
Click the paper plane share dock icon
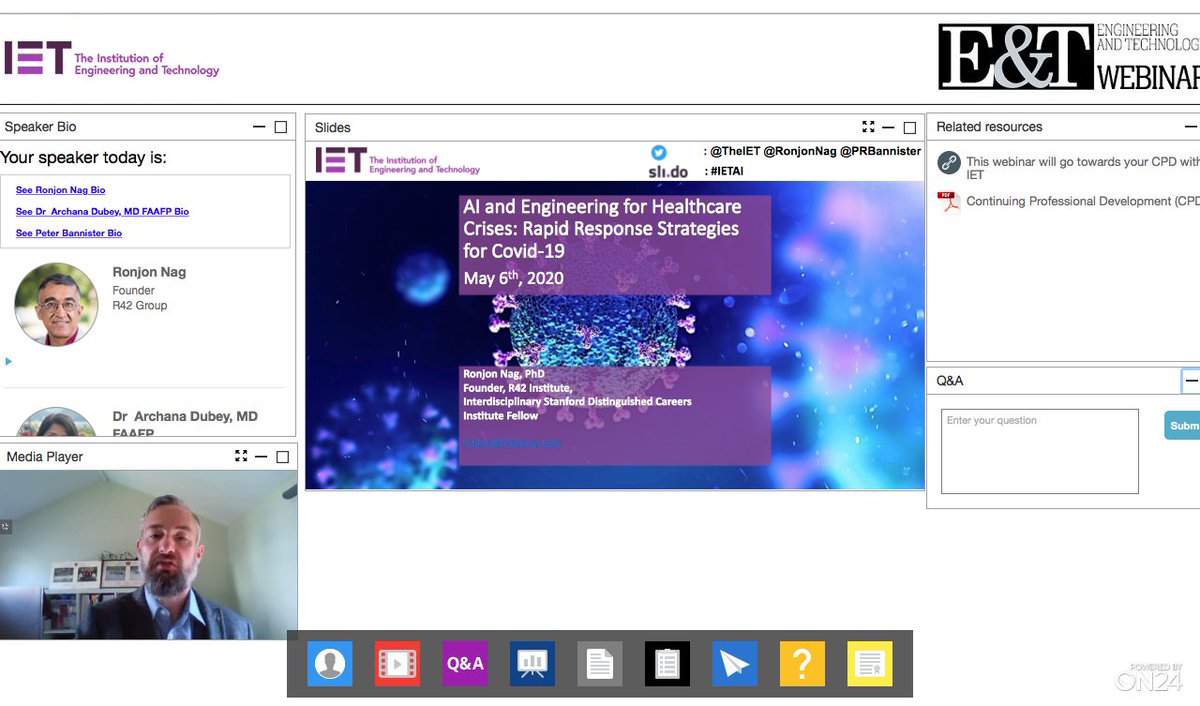coord(735,663)
